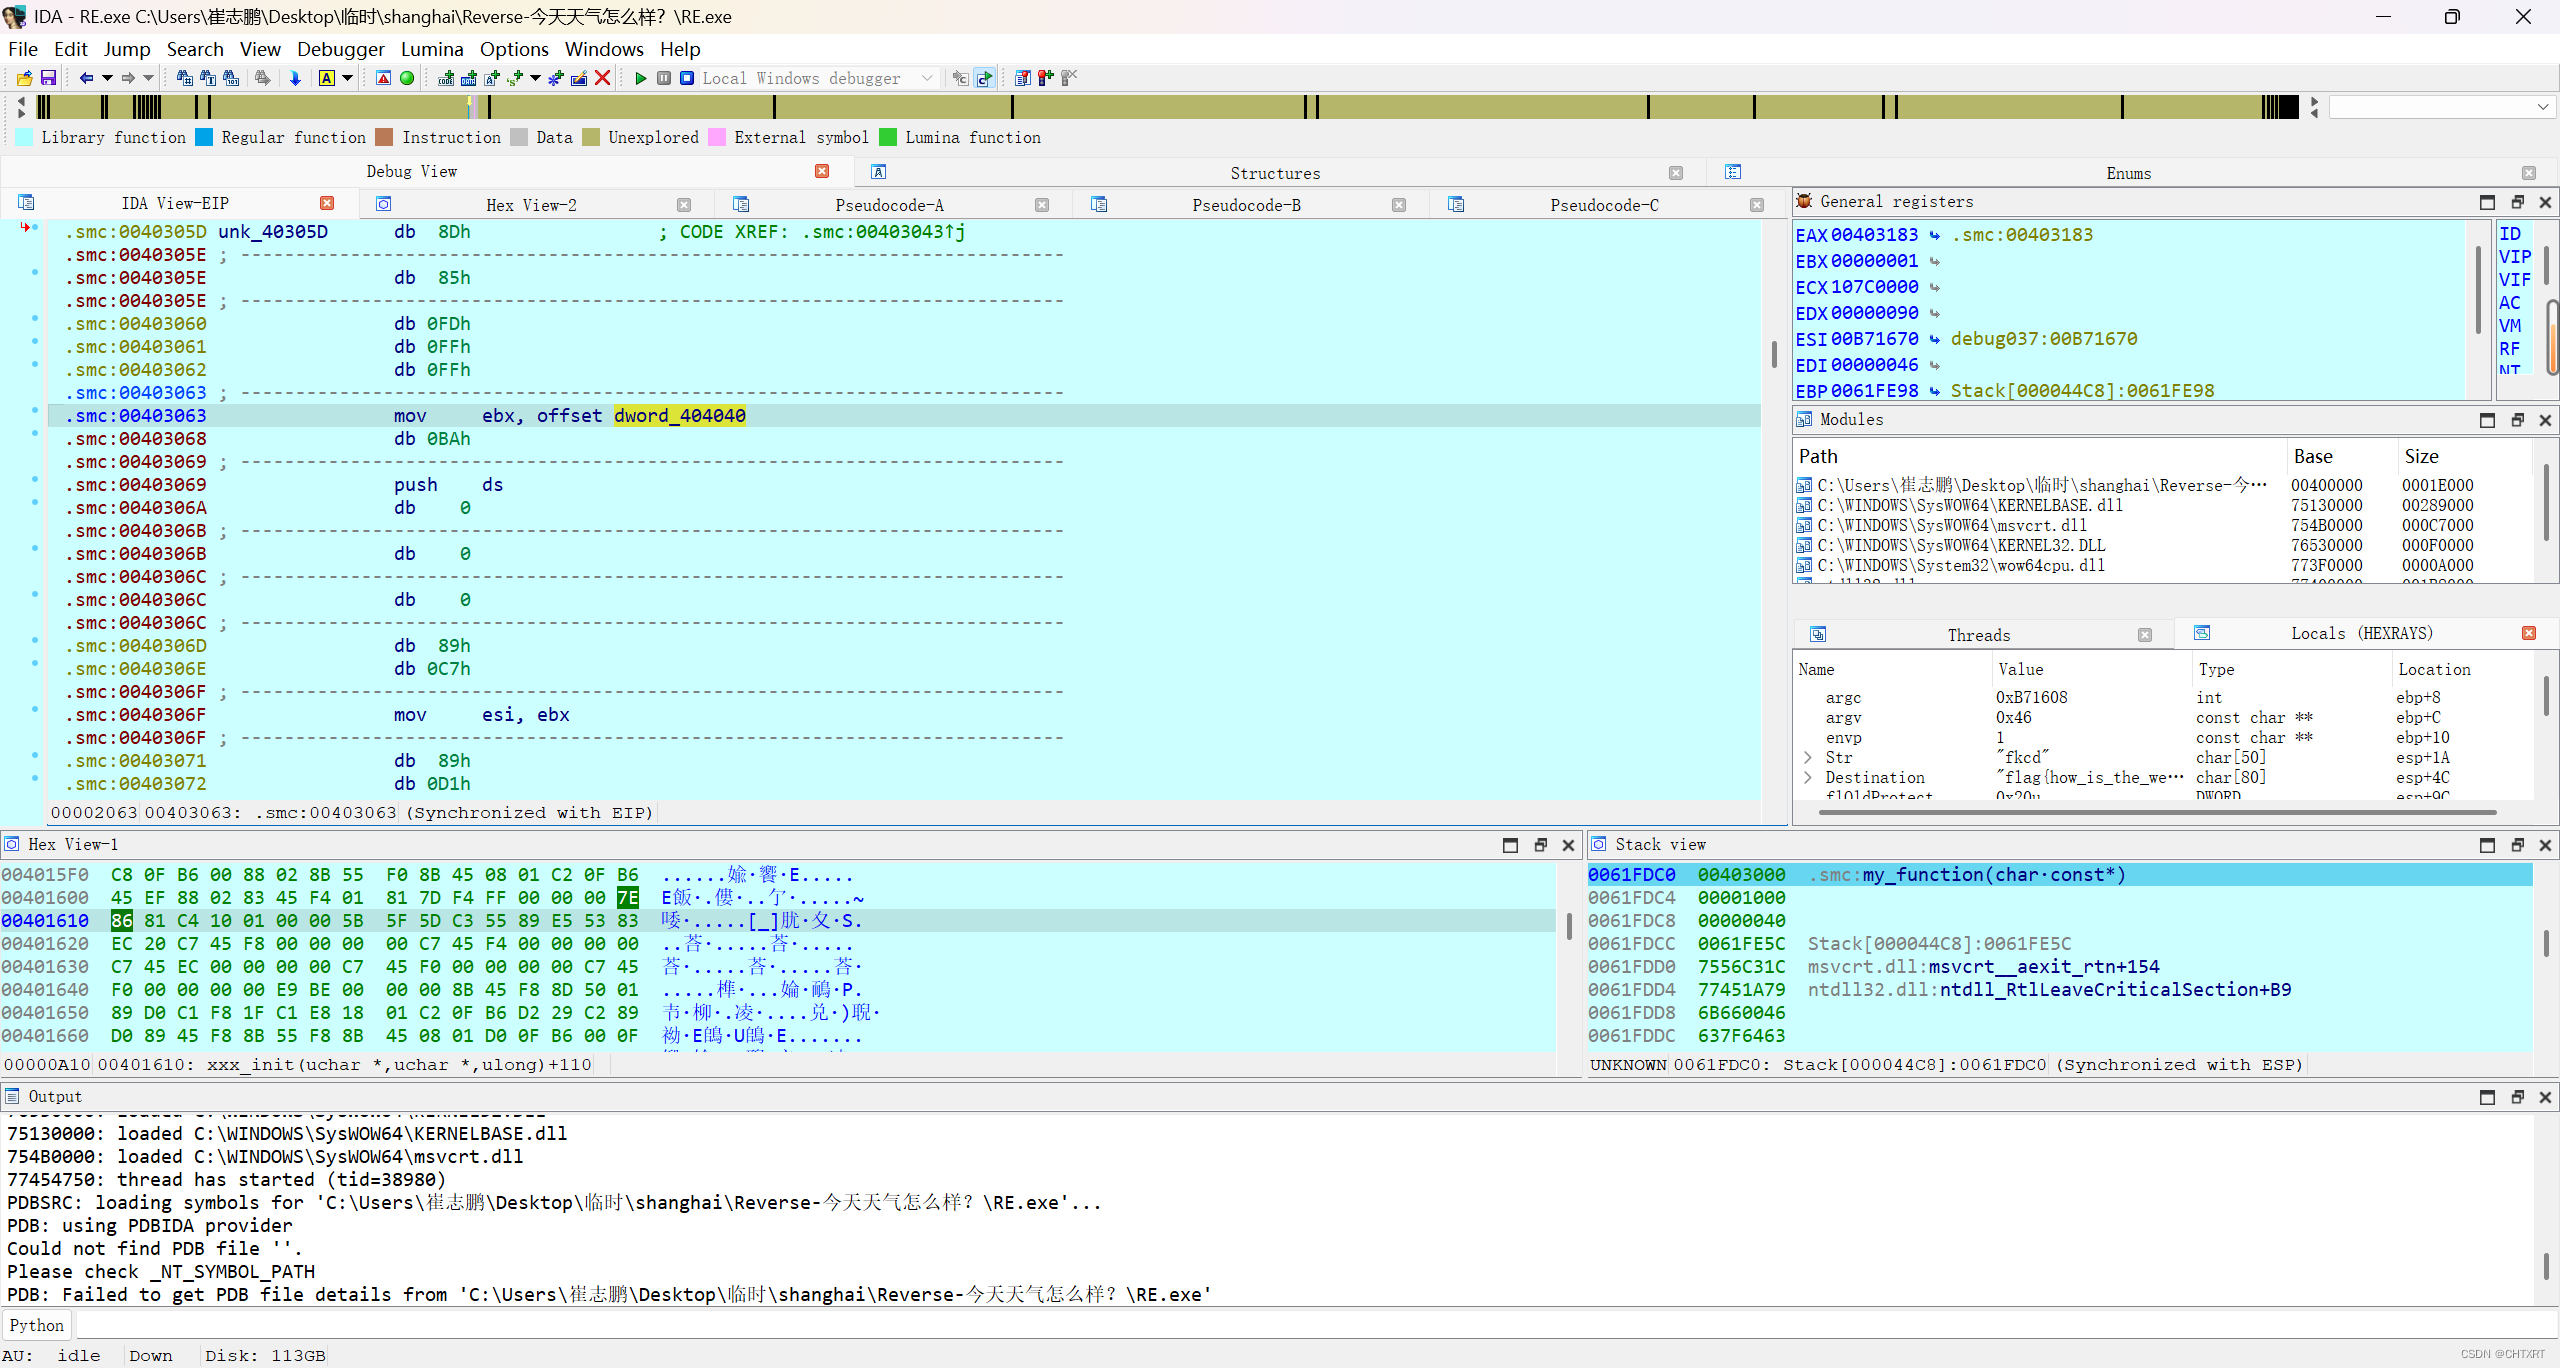Click the breakpoint list window icon
2560x1368 pixels.
coord(1022,78)
